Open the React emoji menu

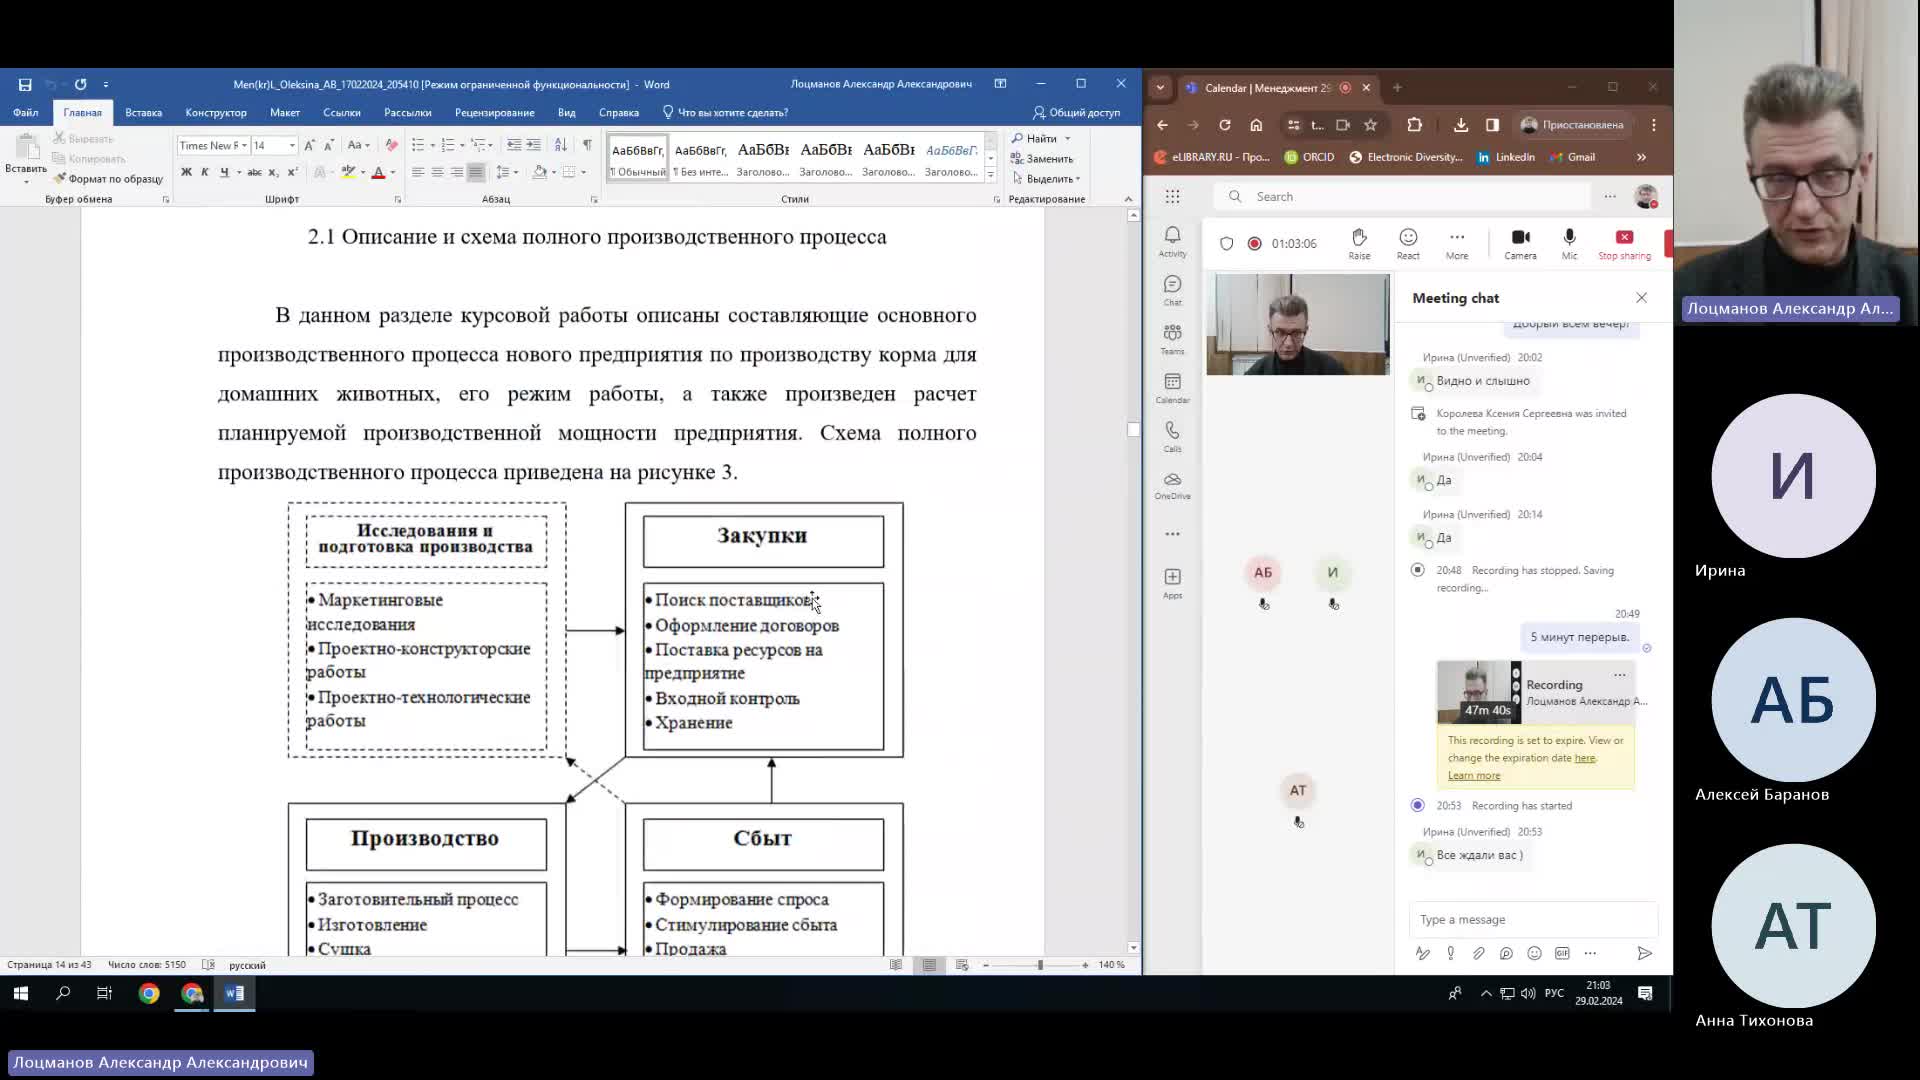[1408, 243]
